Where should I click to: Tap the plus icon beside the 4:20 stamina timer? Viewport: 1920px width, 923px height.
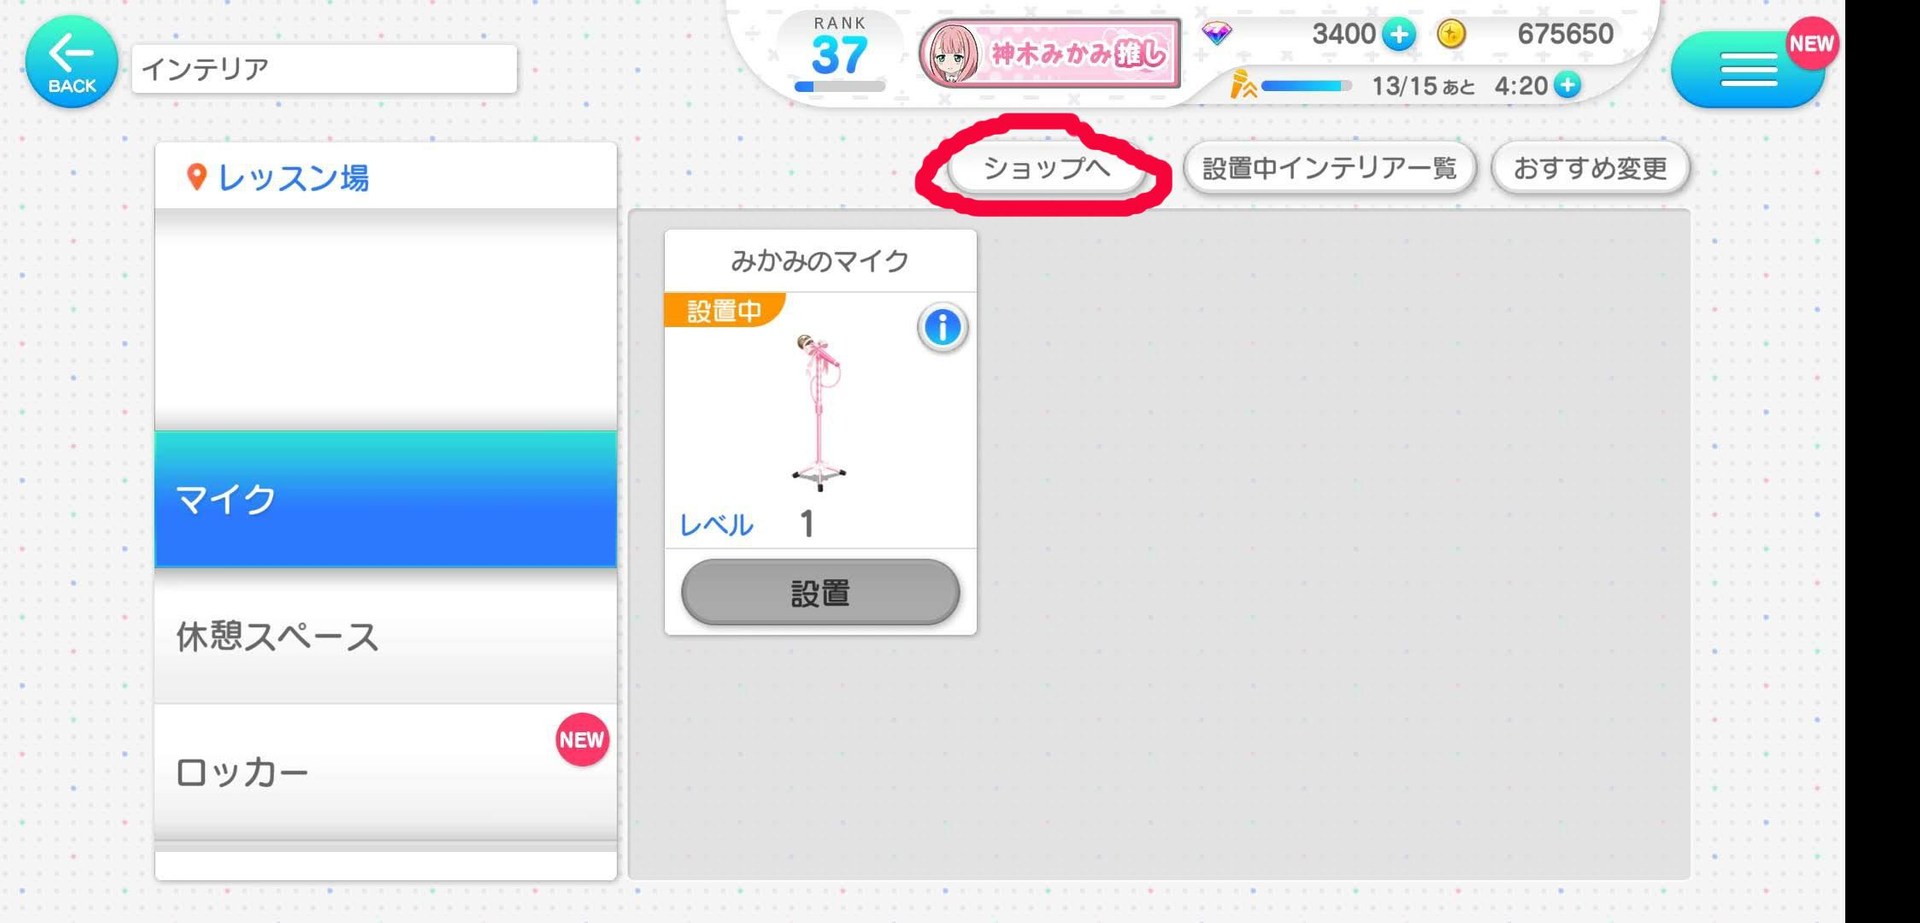[x=1567, y=85]
